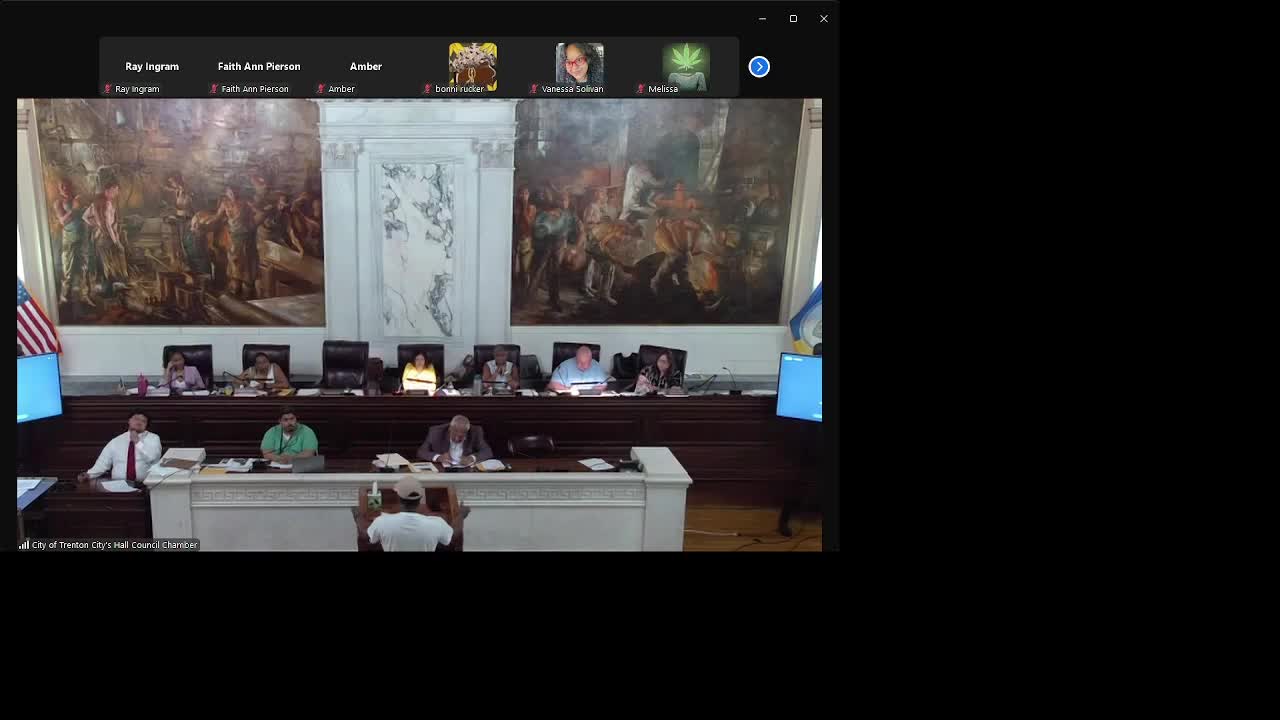Screen dimensions: 1280x720
Task: Close the meeting window
Action: [824, 18]
